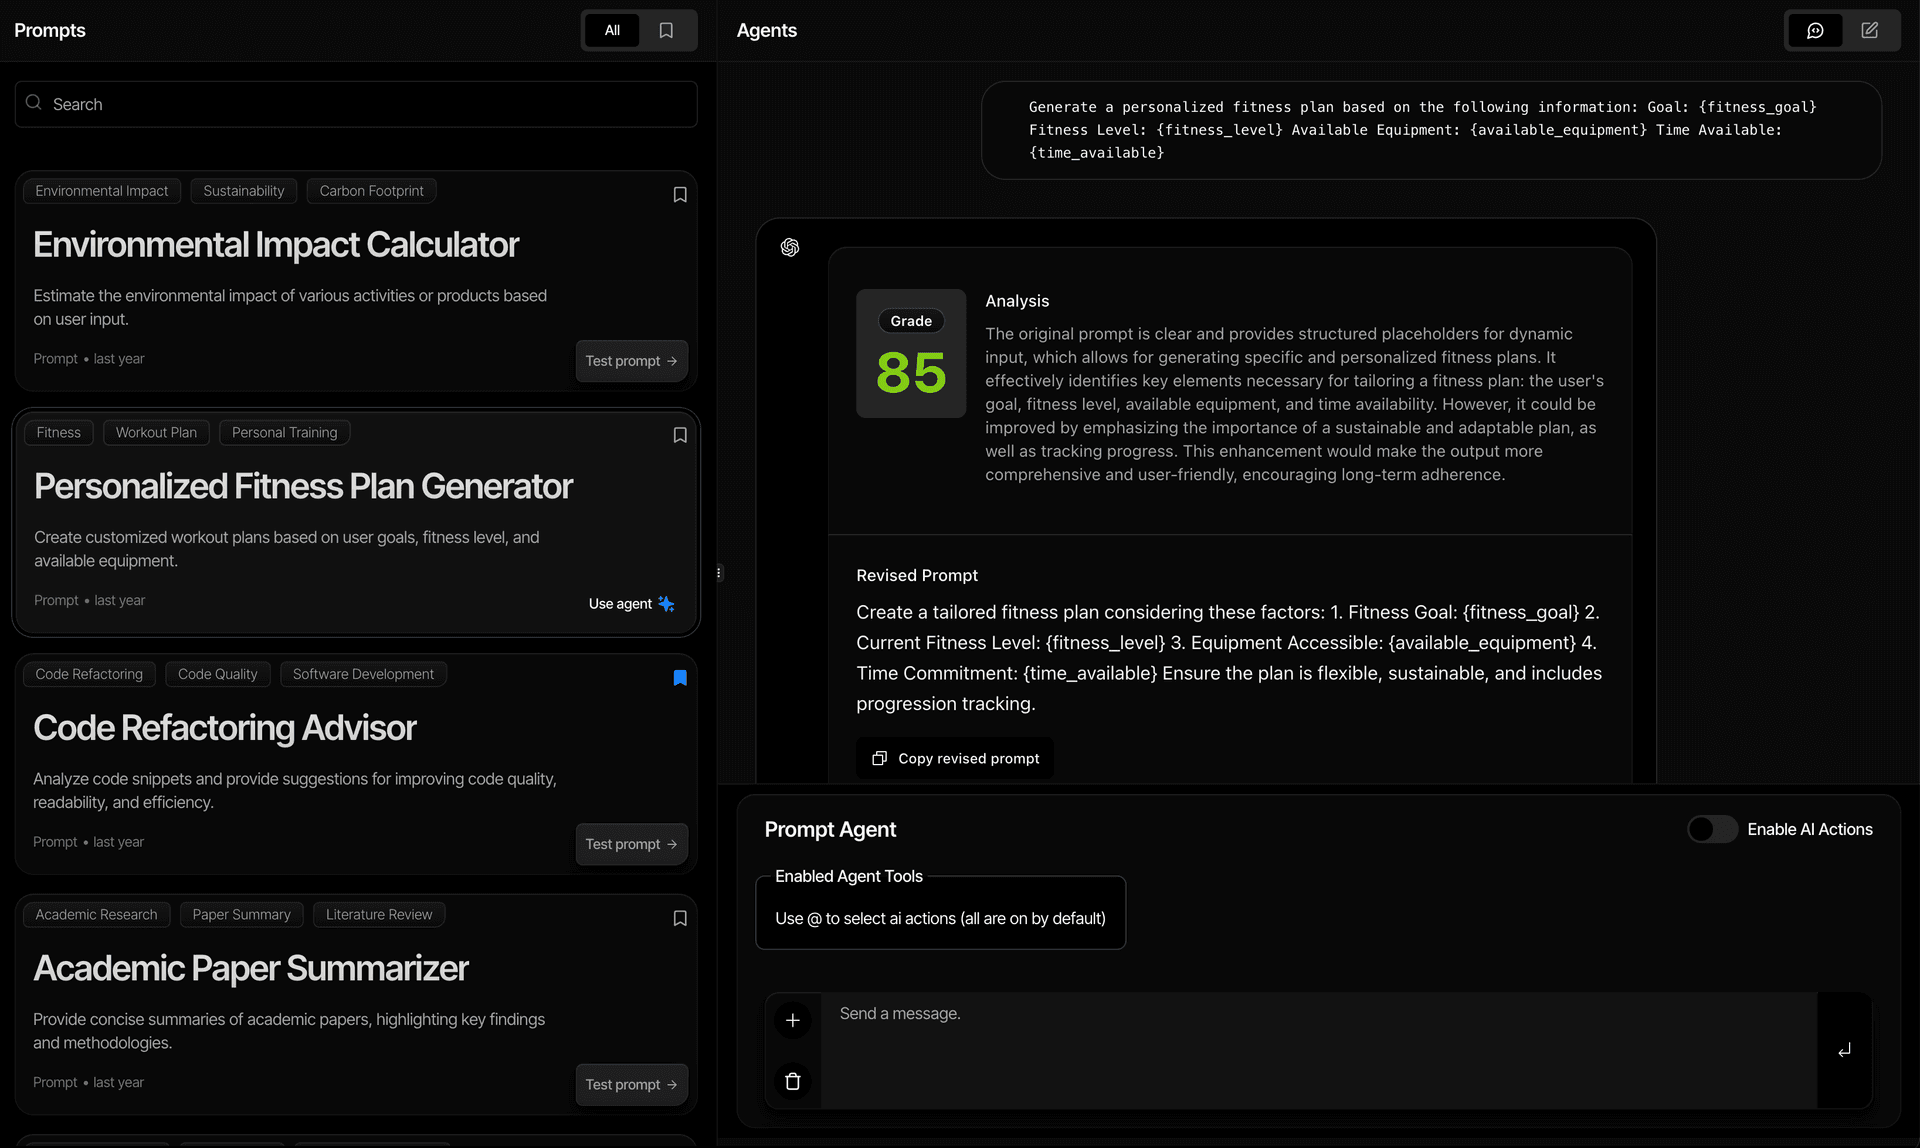Viewport: 1920px width, 1148px height.
Task: Click Copy revised prompt button
Action: [955, 758]
